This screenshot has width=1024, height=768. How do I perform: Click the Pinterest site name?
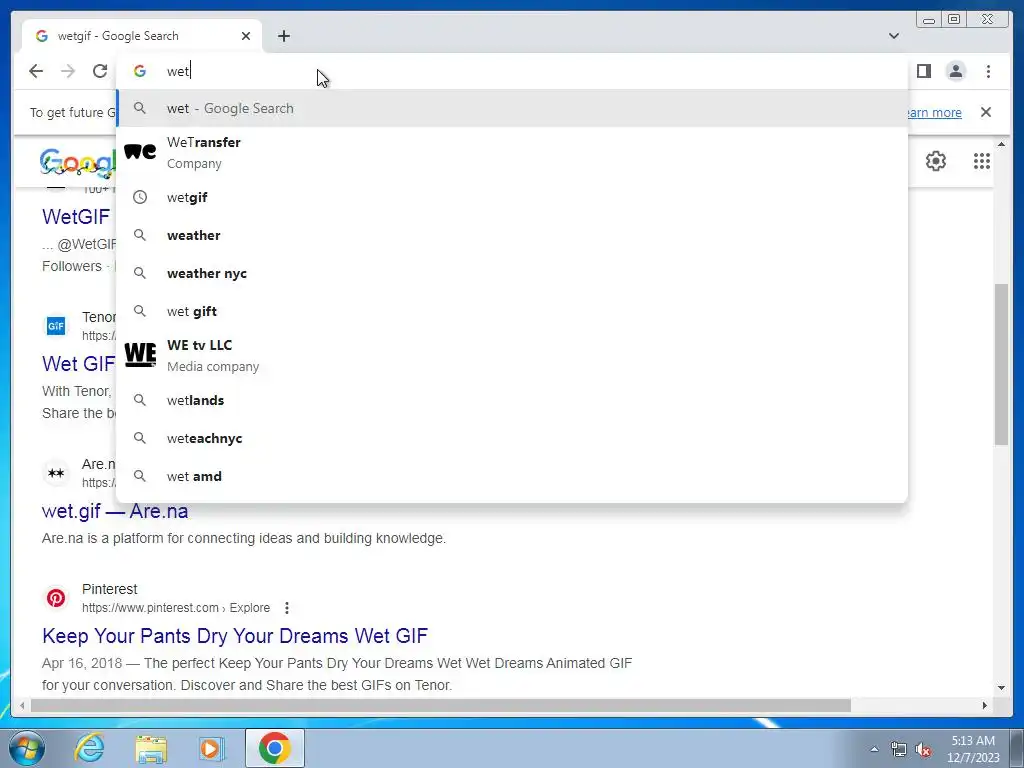(x=110, y=589)
